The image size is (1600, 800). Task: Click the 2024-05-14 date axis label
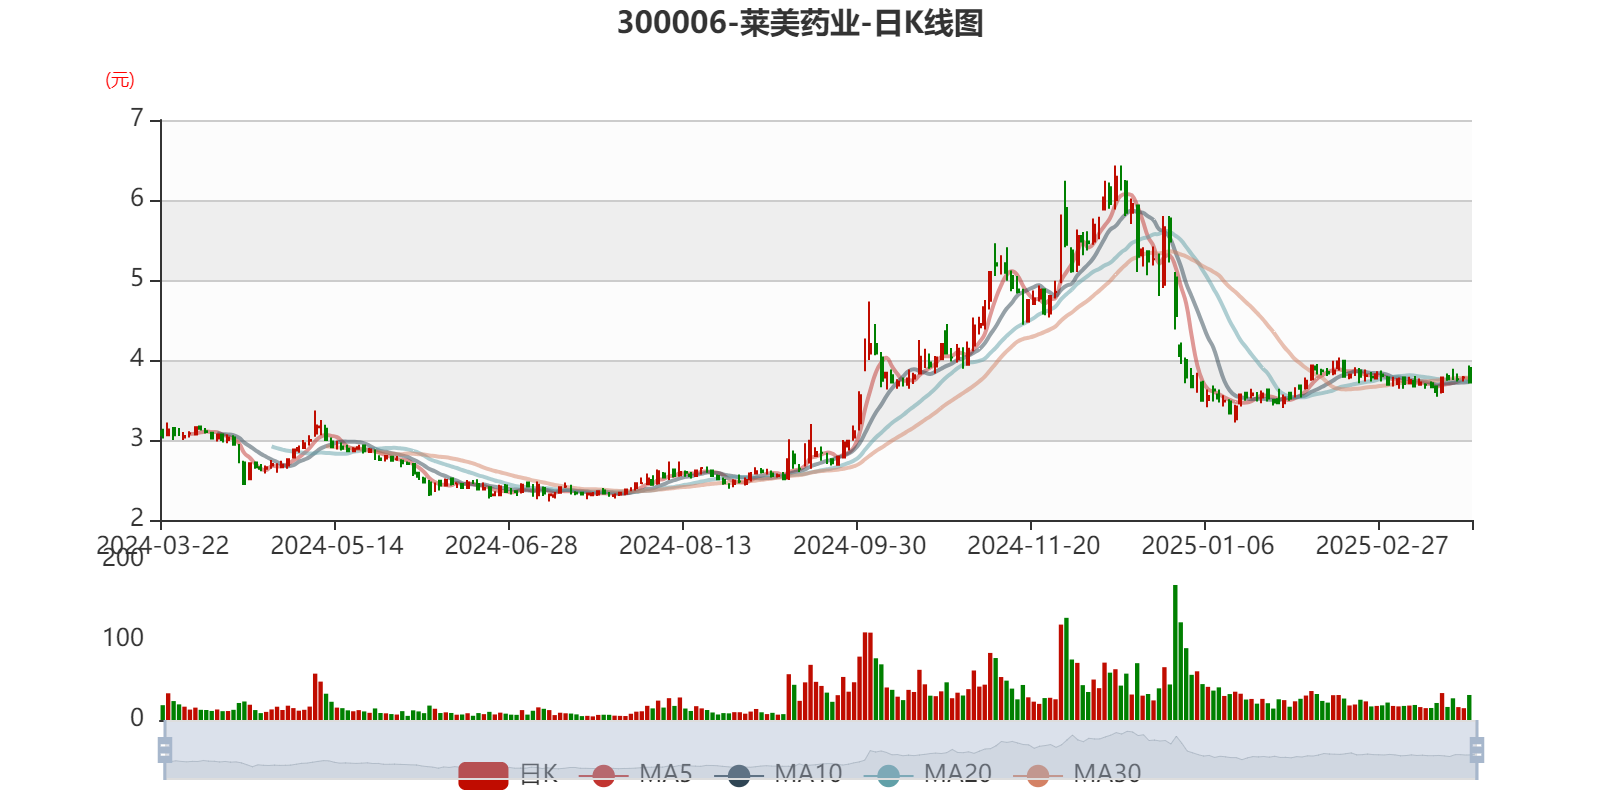pyautogui.click(x=337, y=546)
